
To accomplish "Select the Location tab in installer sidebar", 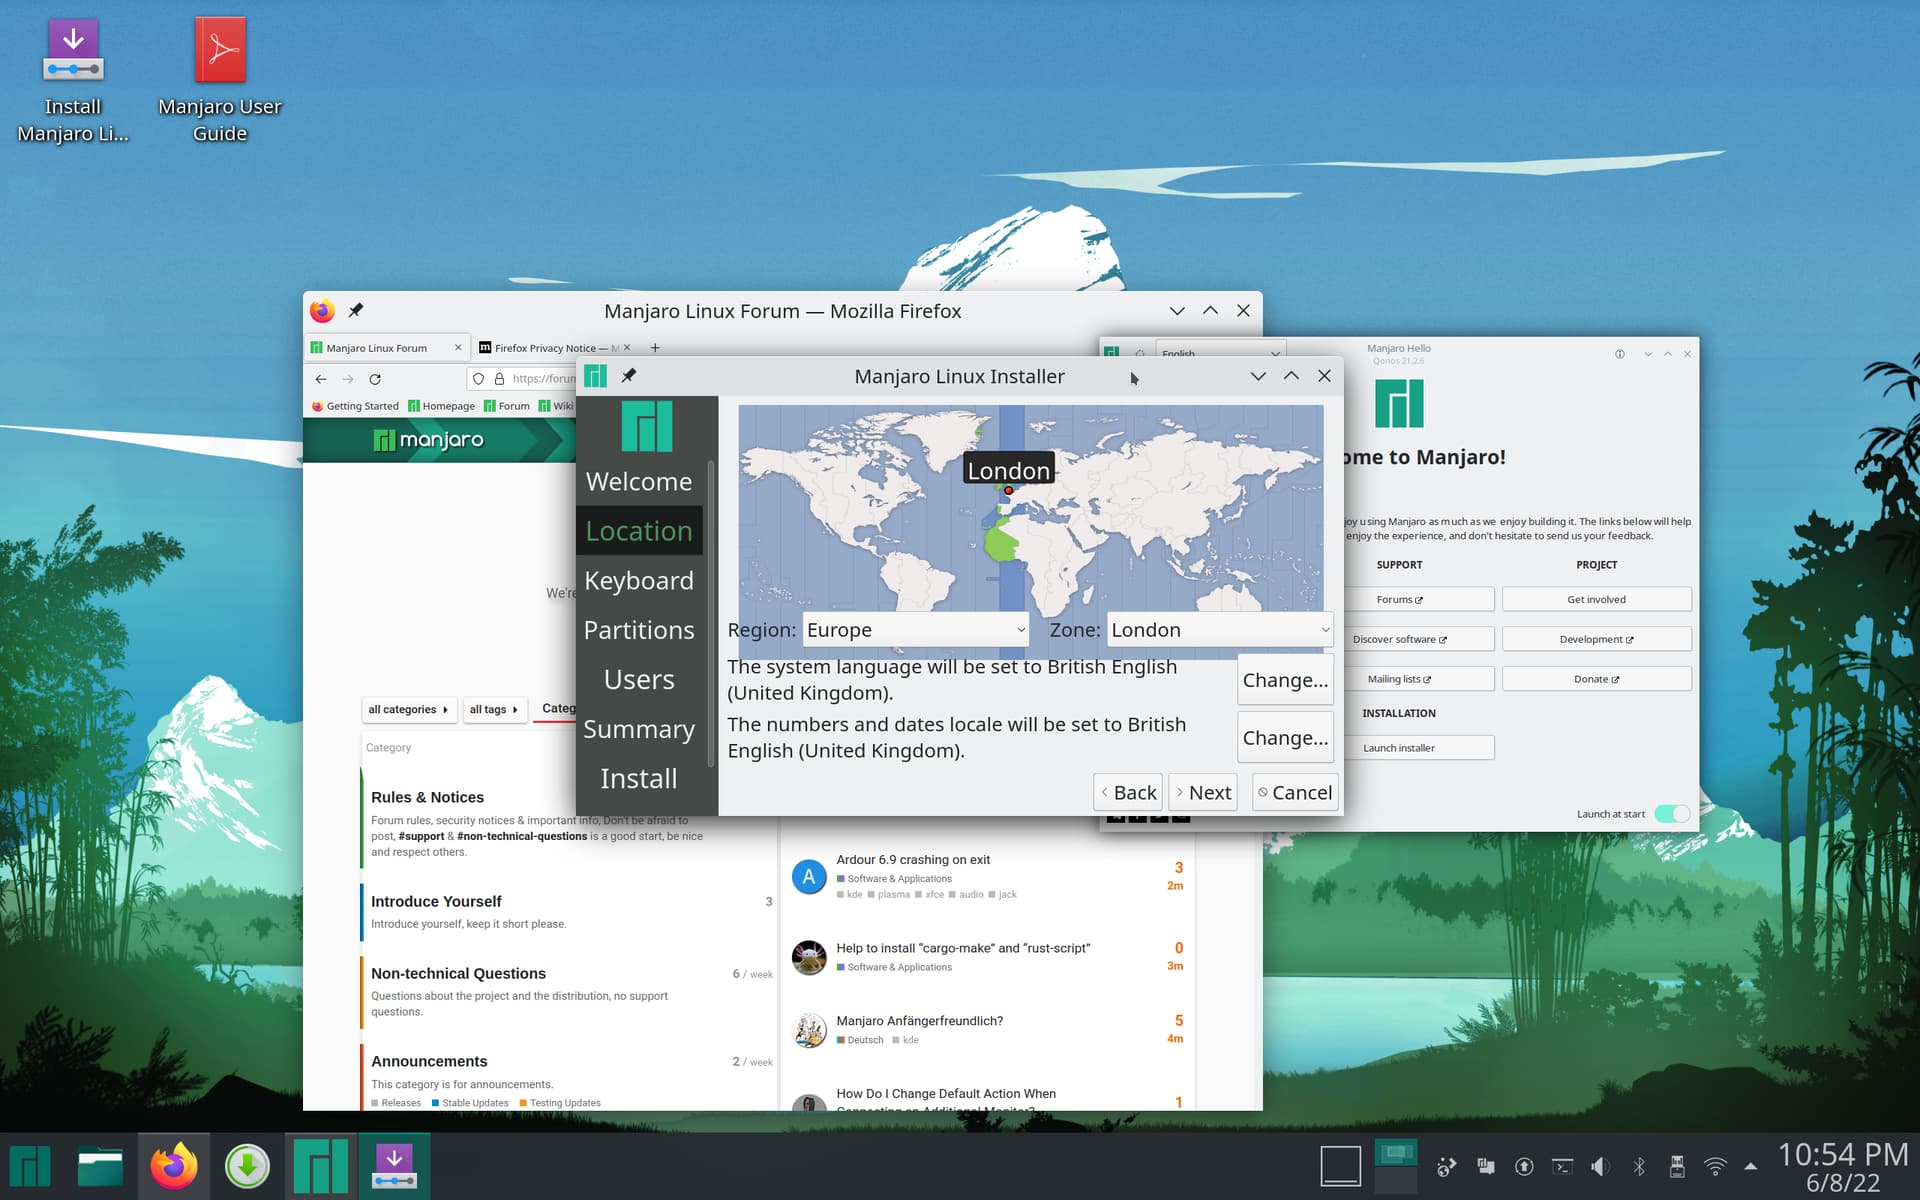I will click(x=639, y=531).
